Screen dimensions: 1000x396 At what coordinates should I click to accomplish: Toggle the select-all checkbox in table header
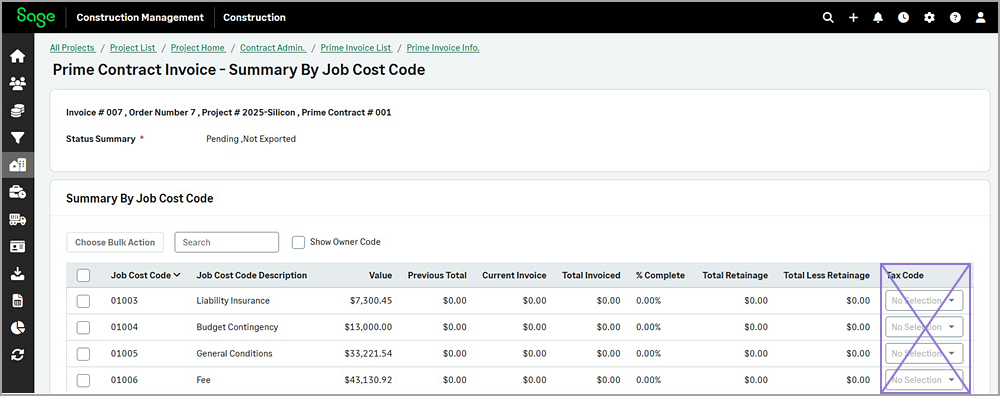(x=83, y=275)
